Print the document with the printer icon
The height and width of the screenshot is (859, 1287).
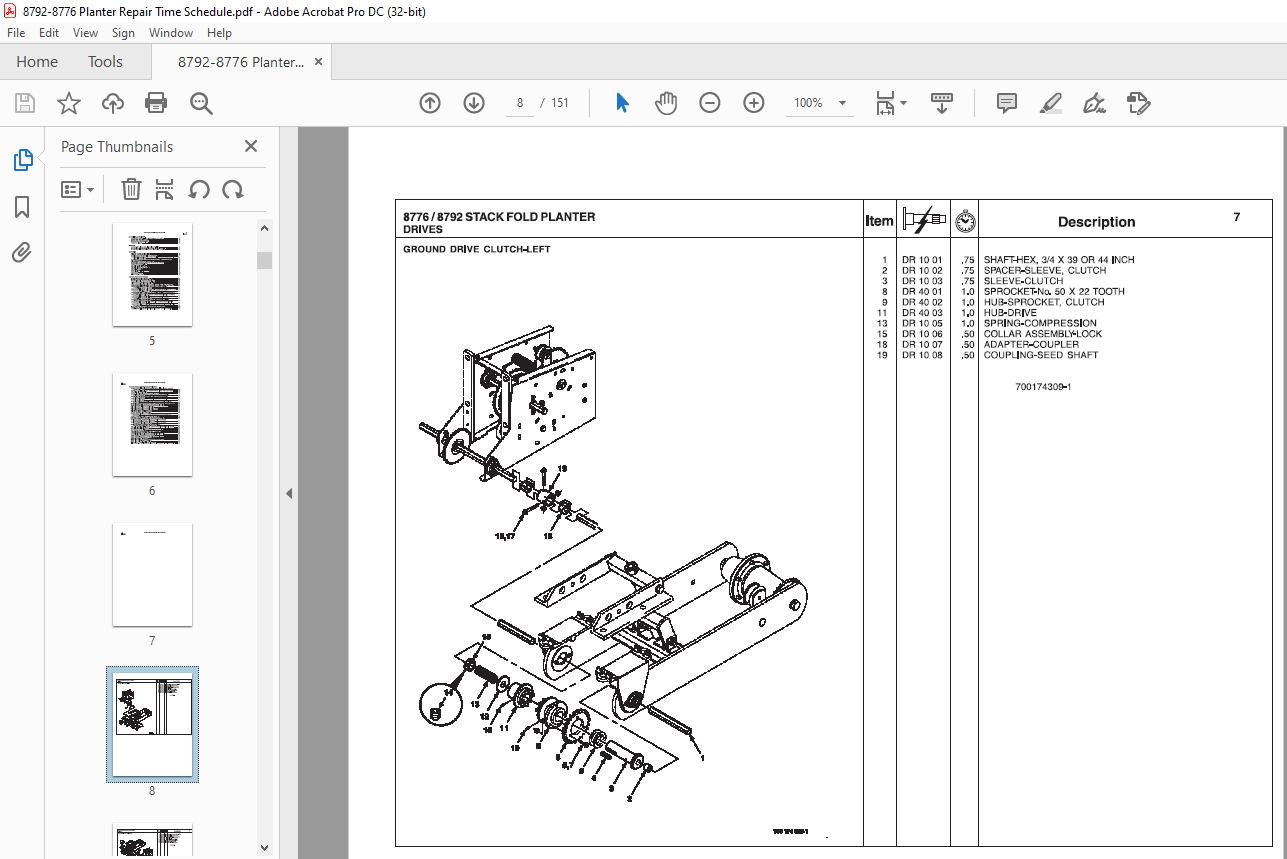[x=156, y=103]
